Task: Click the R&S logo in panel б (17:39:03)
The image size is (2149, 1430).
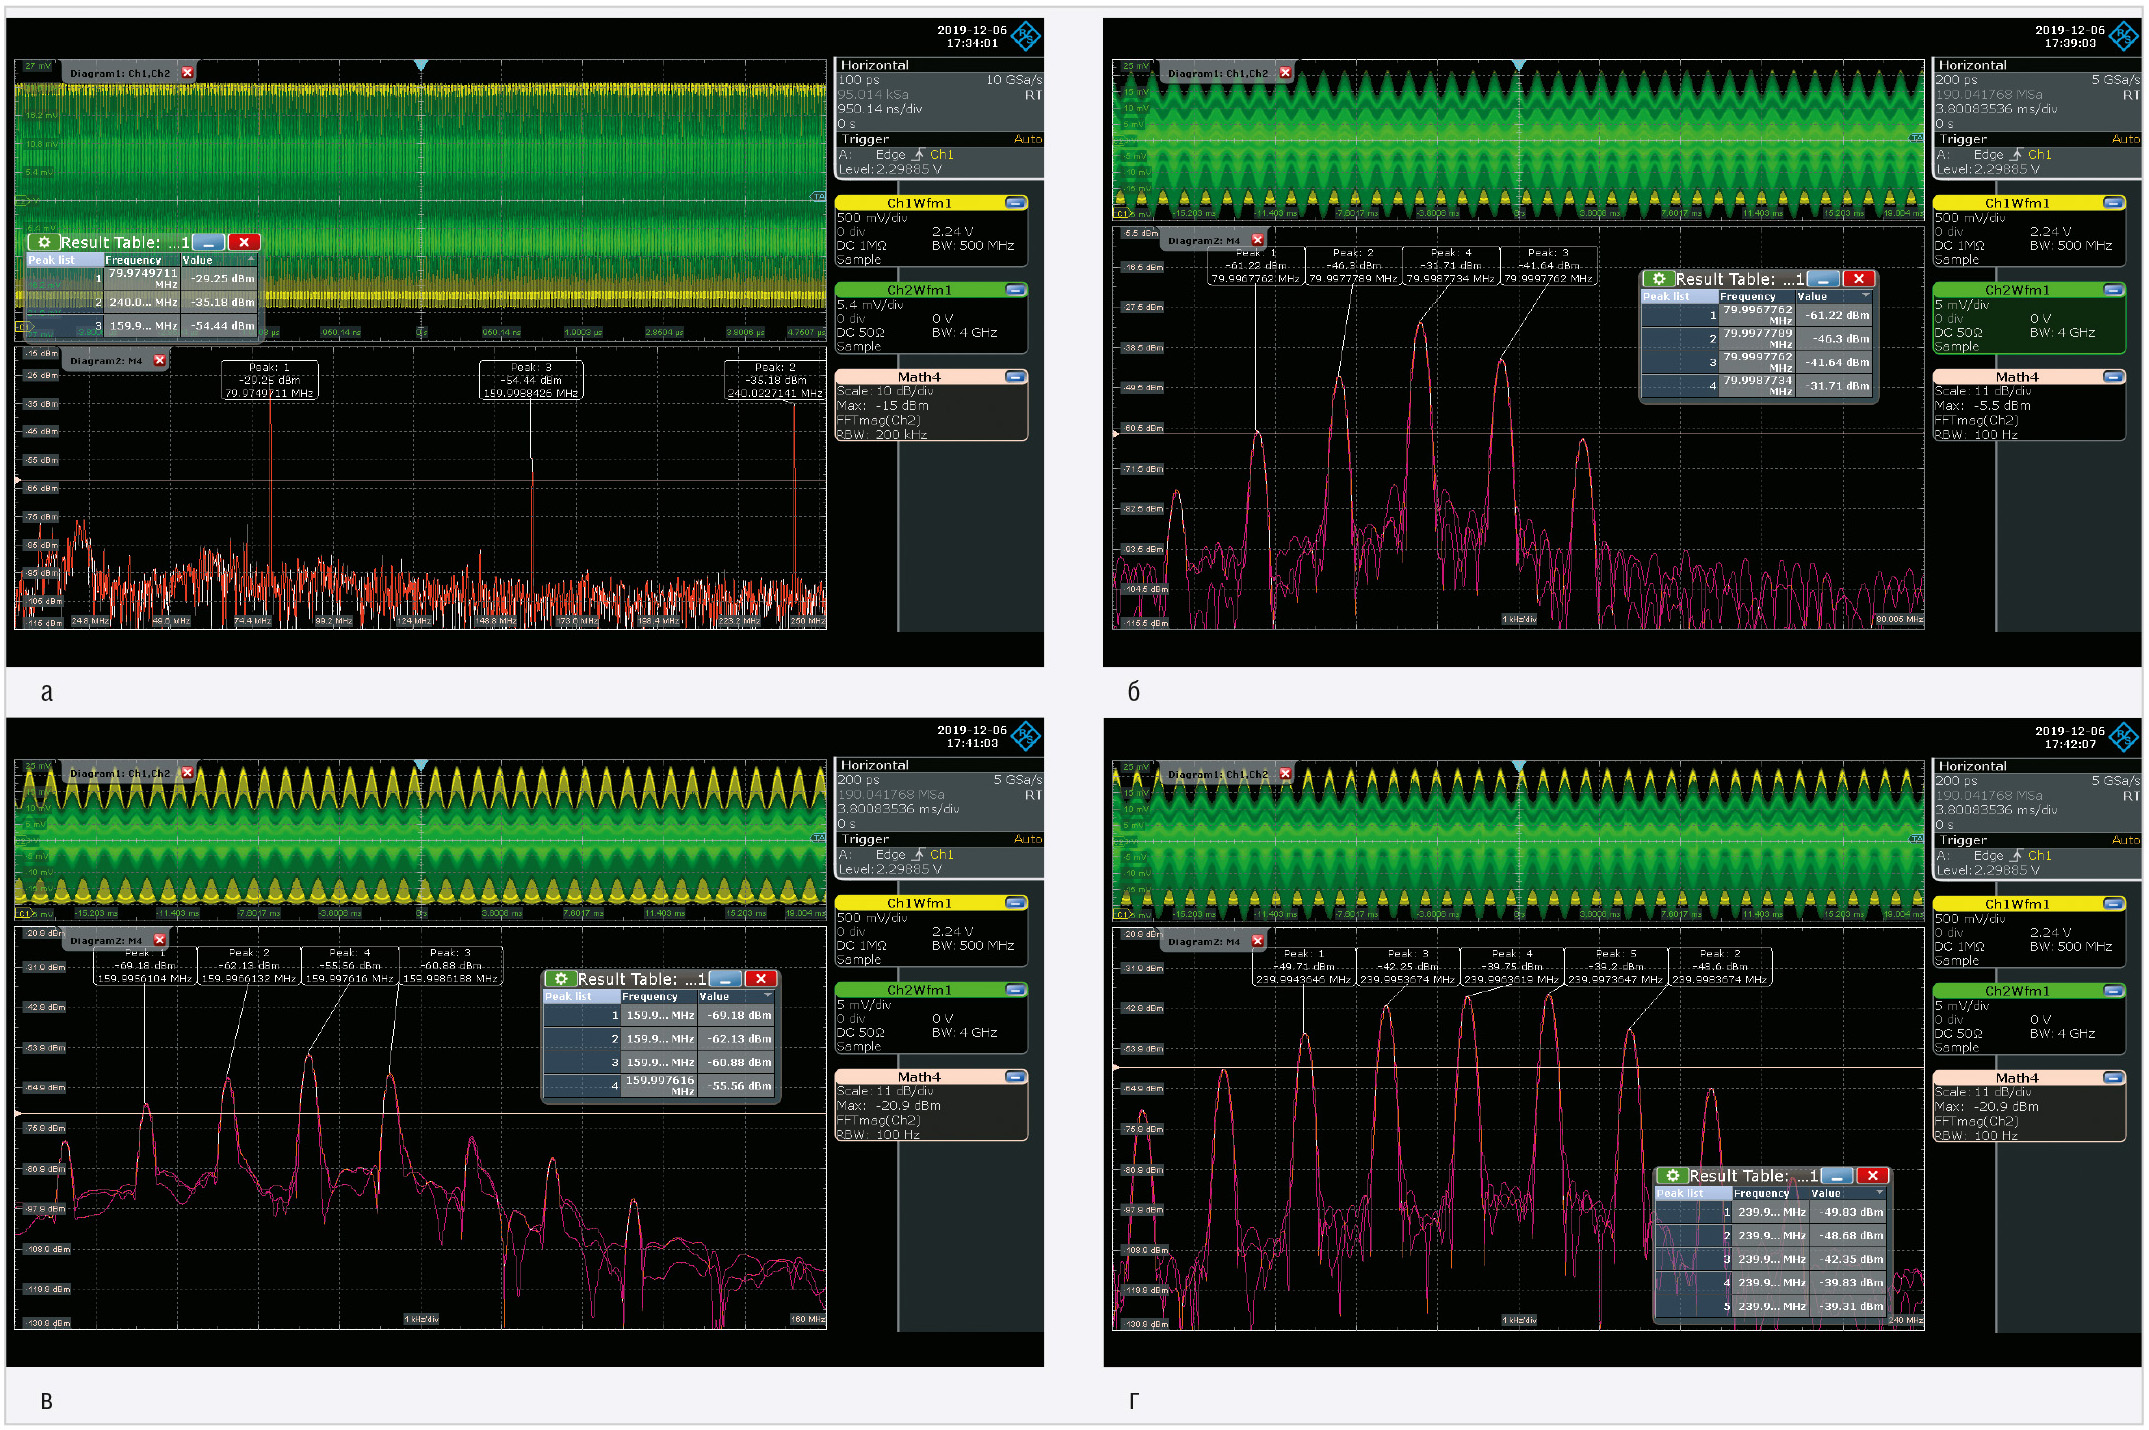Action: pos(2123,37)
